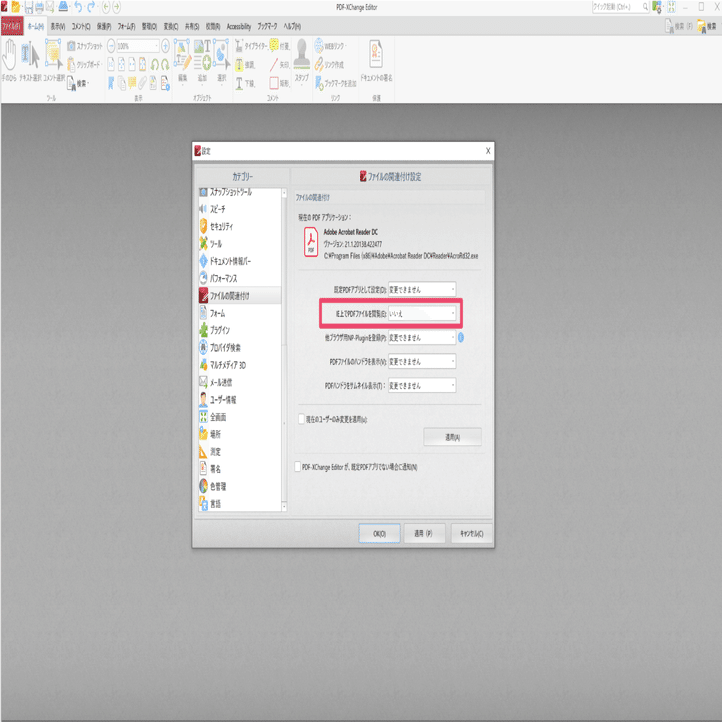The height and width of the screenshot is (722, 722).
Task: Click the Print icon in quick access toolbar
Action: point(39,6)
